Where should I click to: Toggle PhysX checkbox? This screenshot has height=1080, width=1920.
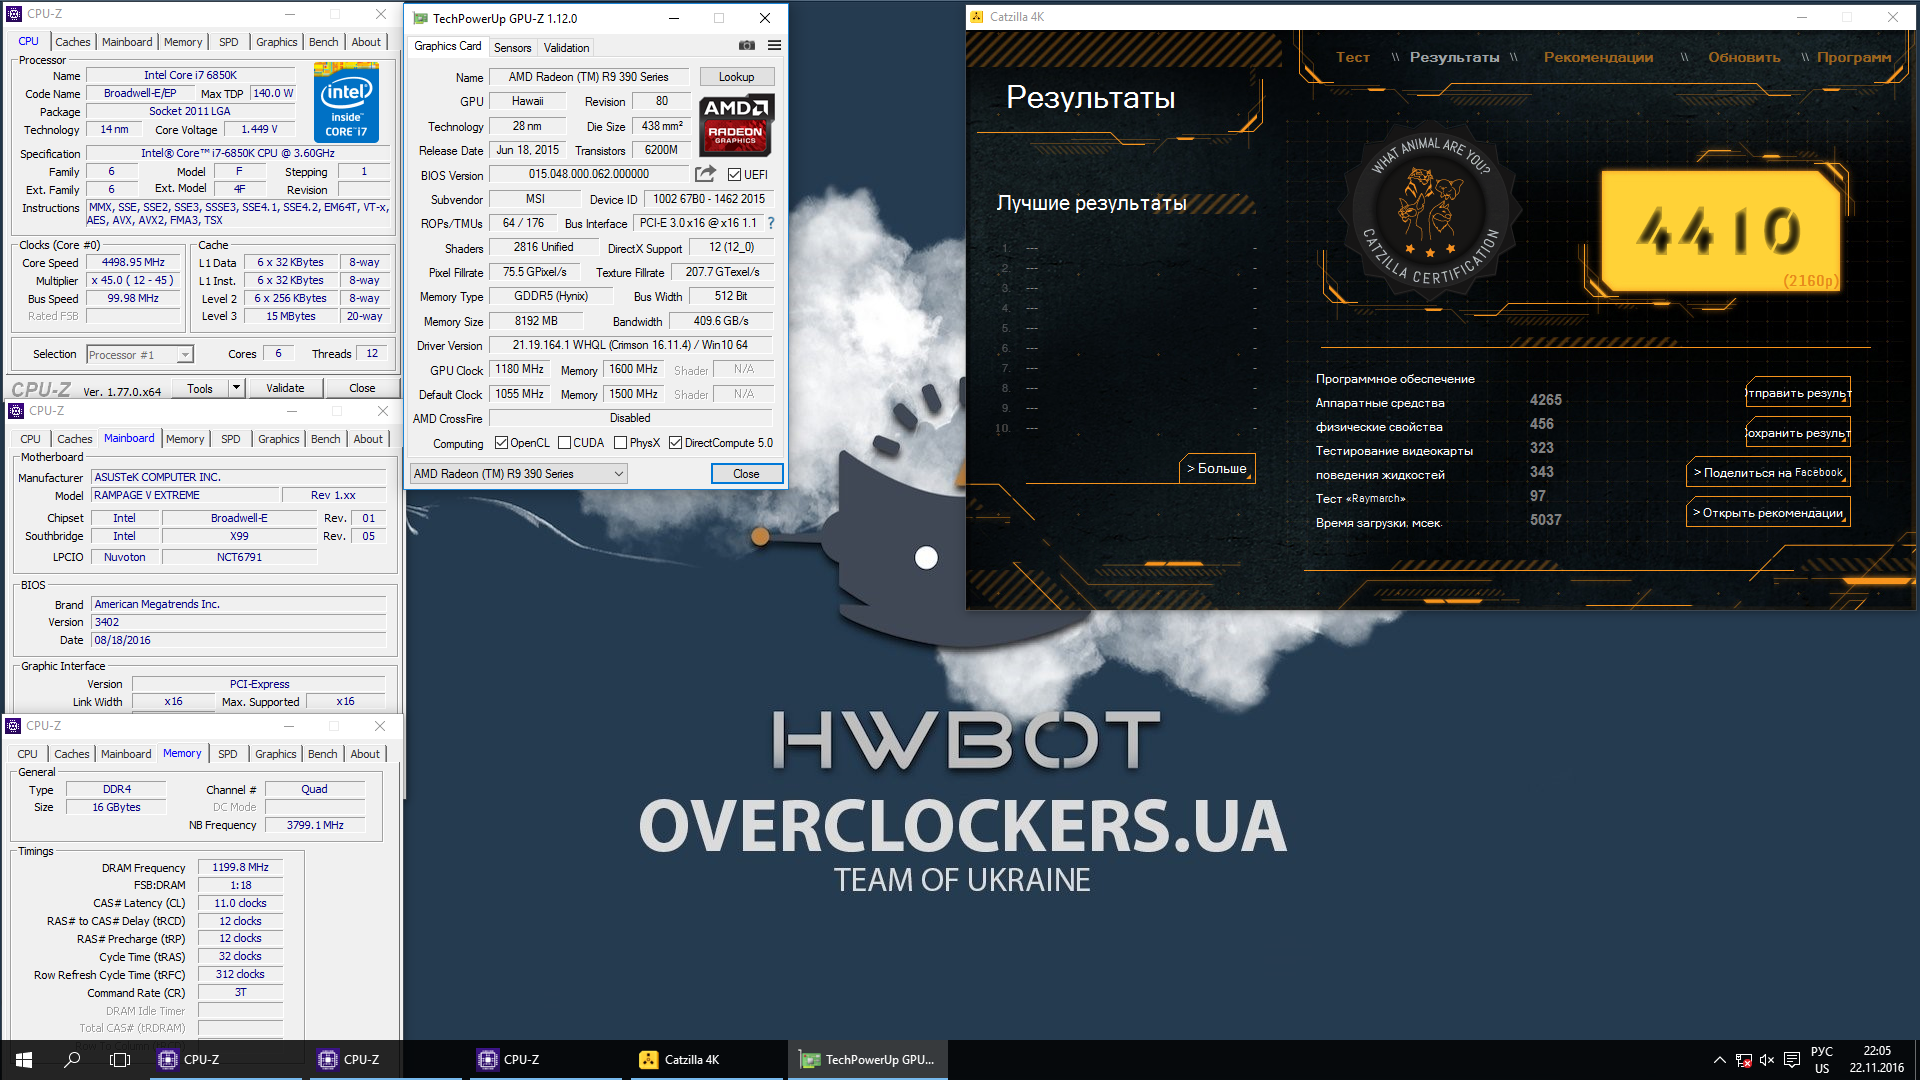(x=620, y=443)
